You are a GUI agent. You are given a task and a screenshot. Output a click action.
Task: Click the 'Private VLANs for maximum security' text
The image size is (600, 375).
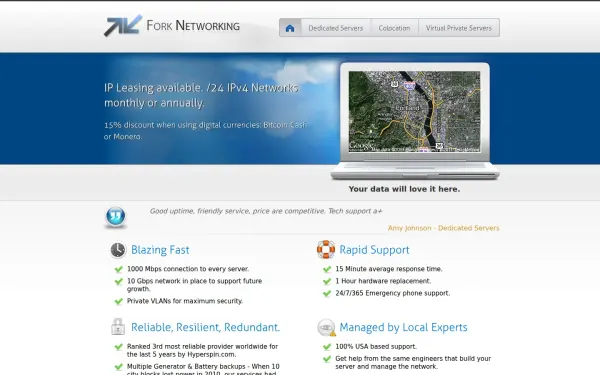(185, 301)
